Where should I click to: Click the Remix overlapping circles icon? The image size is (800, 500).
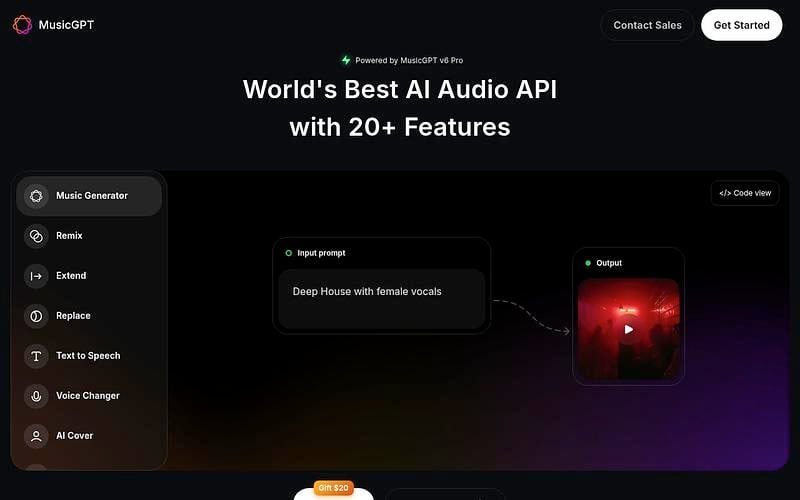[x=36, y=236]
